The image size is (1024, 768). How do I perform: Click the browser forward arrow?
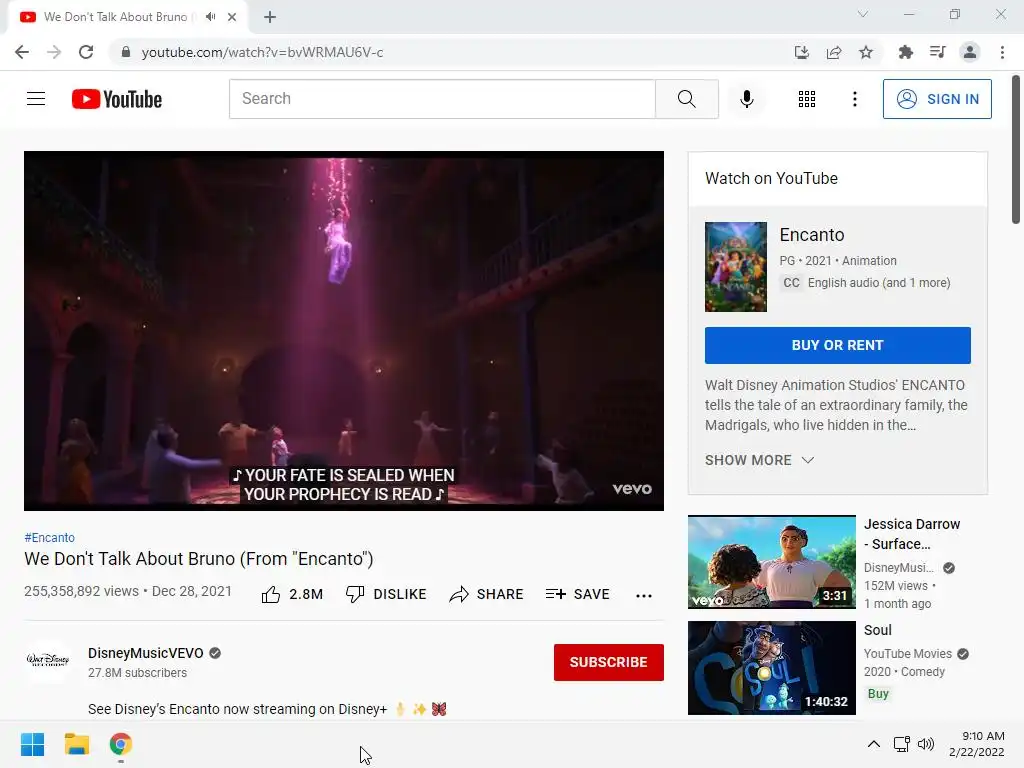click(x=54, y=52)
